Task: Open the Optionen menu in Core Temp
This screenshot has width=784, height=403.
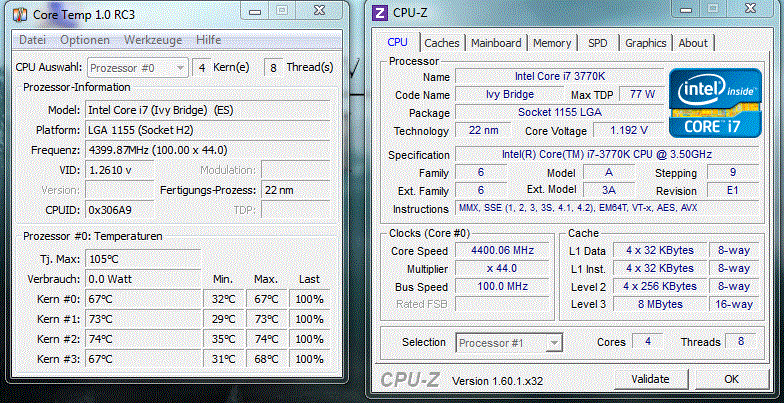Action: 85,40
